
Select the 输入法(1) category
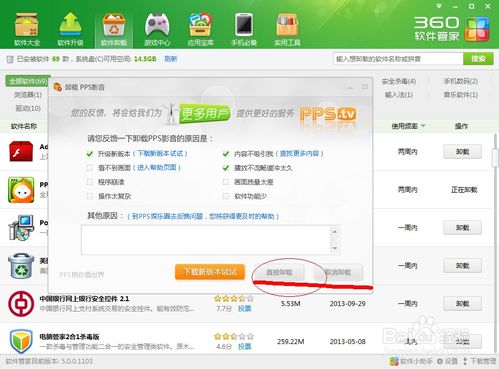pos(399,95)
